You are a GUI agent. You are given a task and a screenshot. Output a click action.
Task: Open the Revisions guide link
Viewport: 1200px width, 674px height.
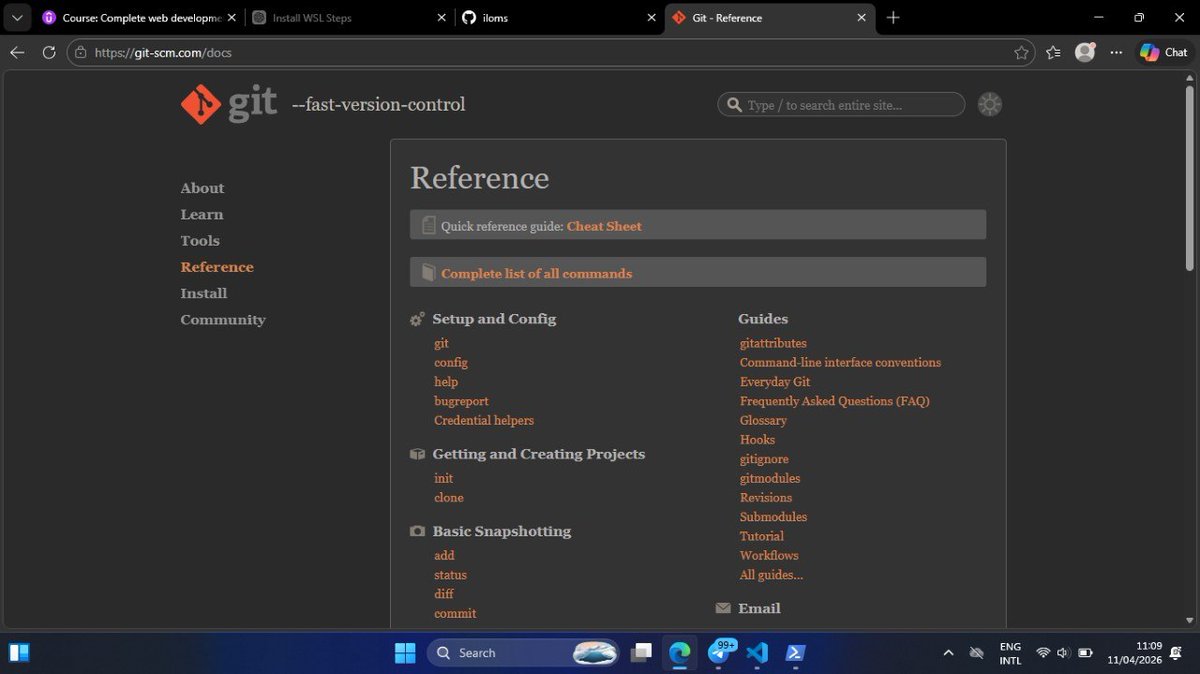(766, 497)
